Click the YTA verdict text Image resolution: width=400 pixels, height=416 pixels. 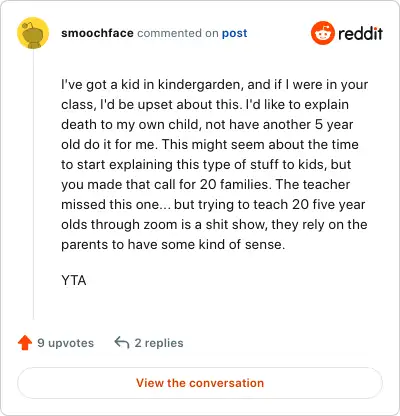(74, 281)
